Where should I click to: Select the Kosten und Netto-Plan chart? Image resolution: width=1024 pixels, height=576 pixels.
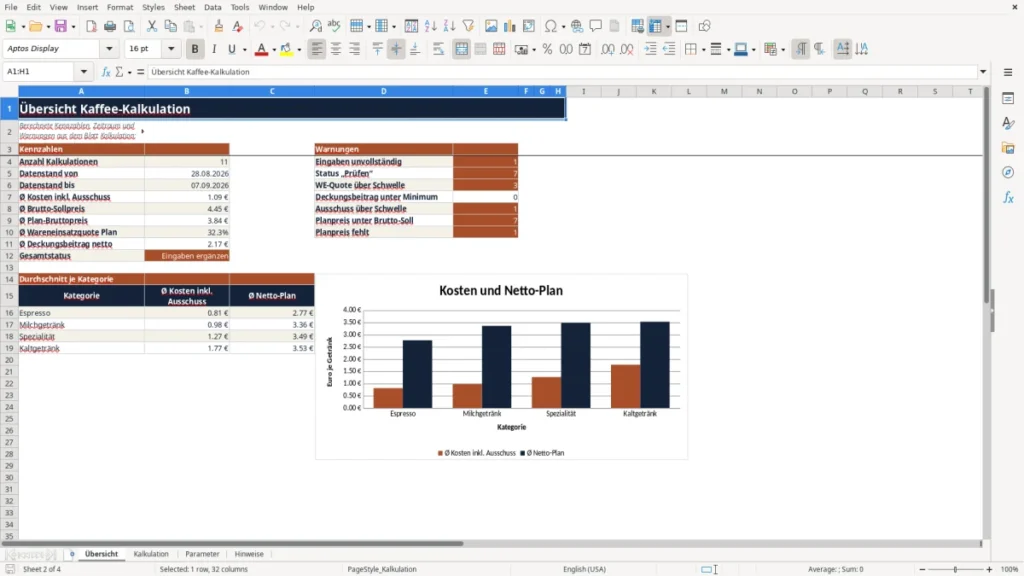tap(502, 367)
